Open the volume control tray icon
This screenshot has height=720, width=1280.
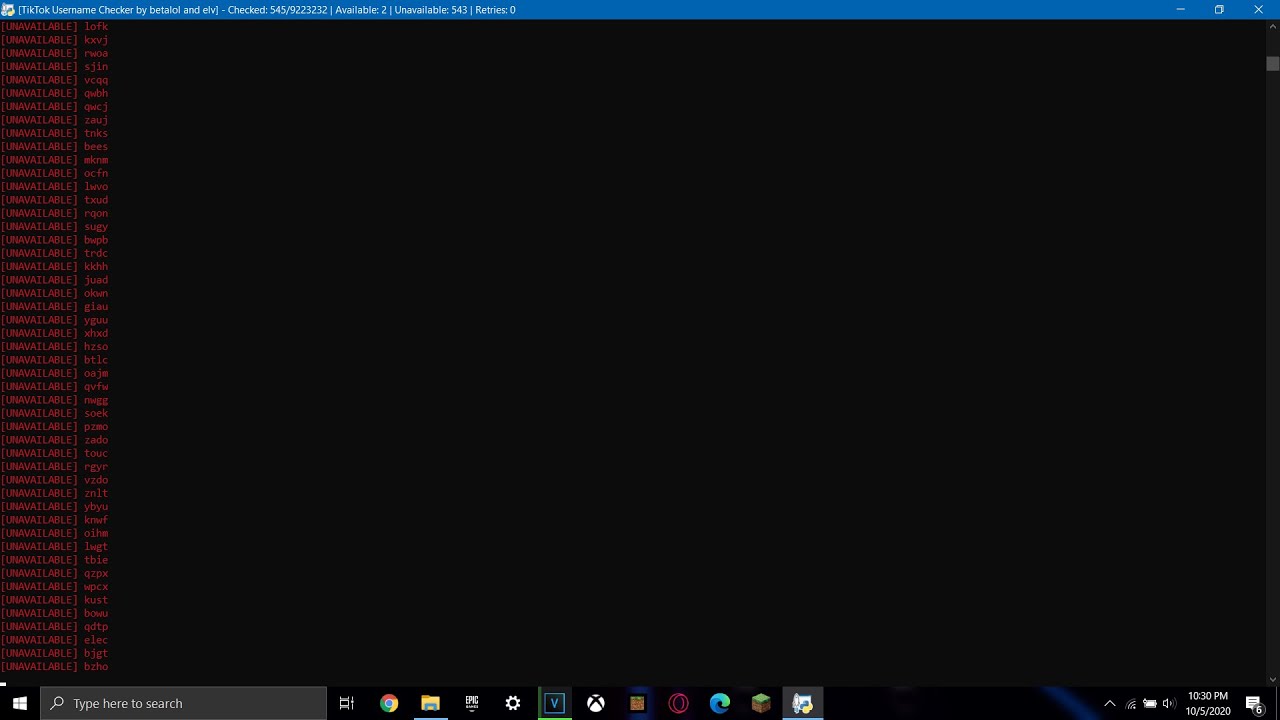[1169, 704]
